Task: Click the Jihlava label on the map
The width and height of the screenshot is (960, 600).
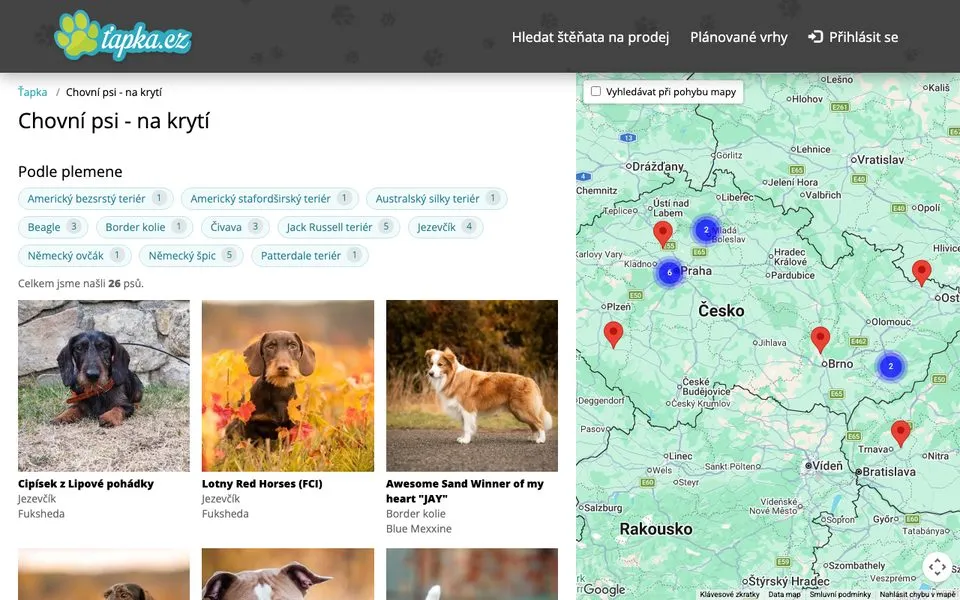Action: 773,343
